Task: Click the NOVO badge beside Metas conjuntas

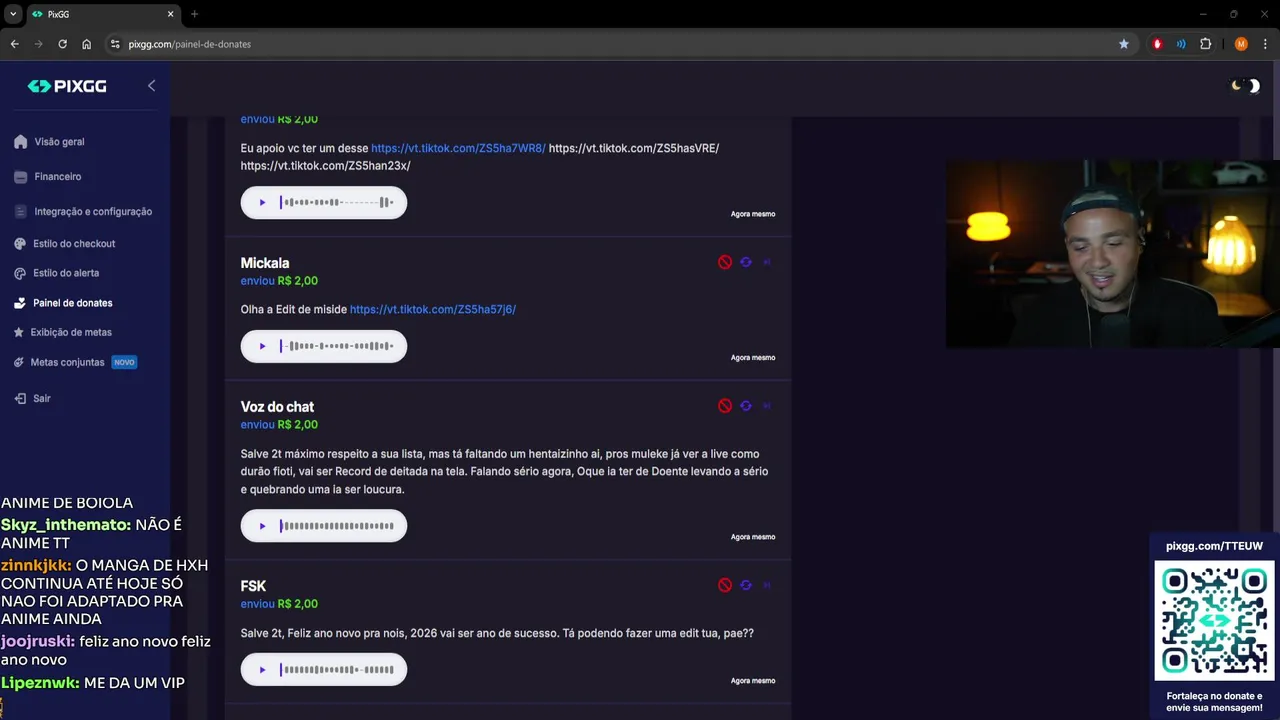Action: pyautogui.click(x=124, y=362)
